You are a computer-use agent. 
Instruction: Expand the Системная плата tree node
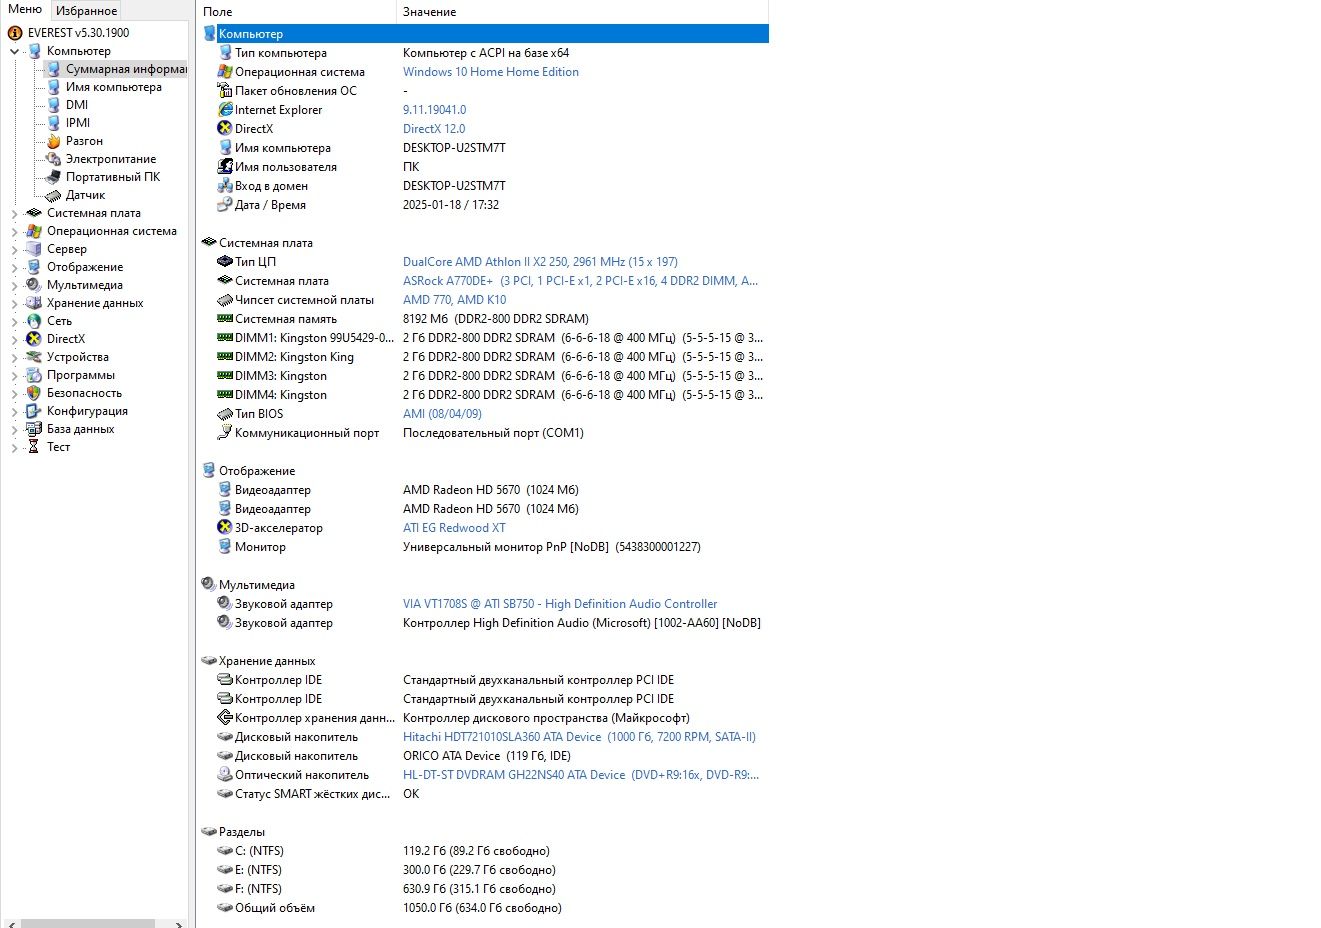[14, 213]
